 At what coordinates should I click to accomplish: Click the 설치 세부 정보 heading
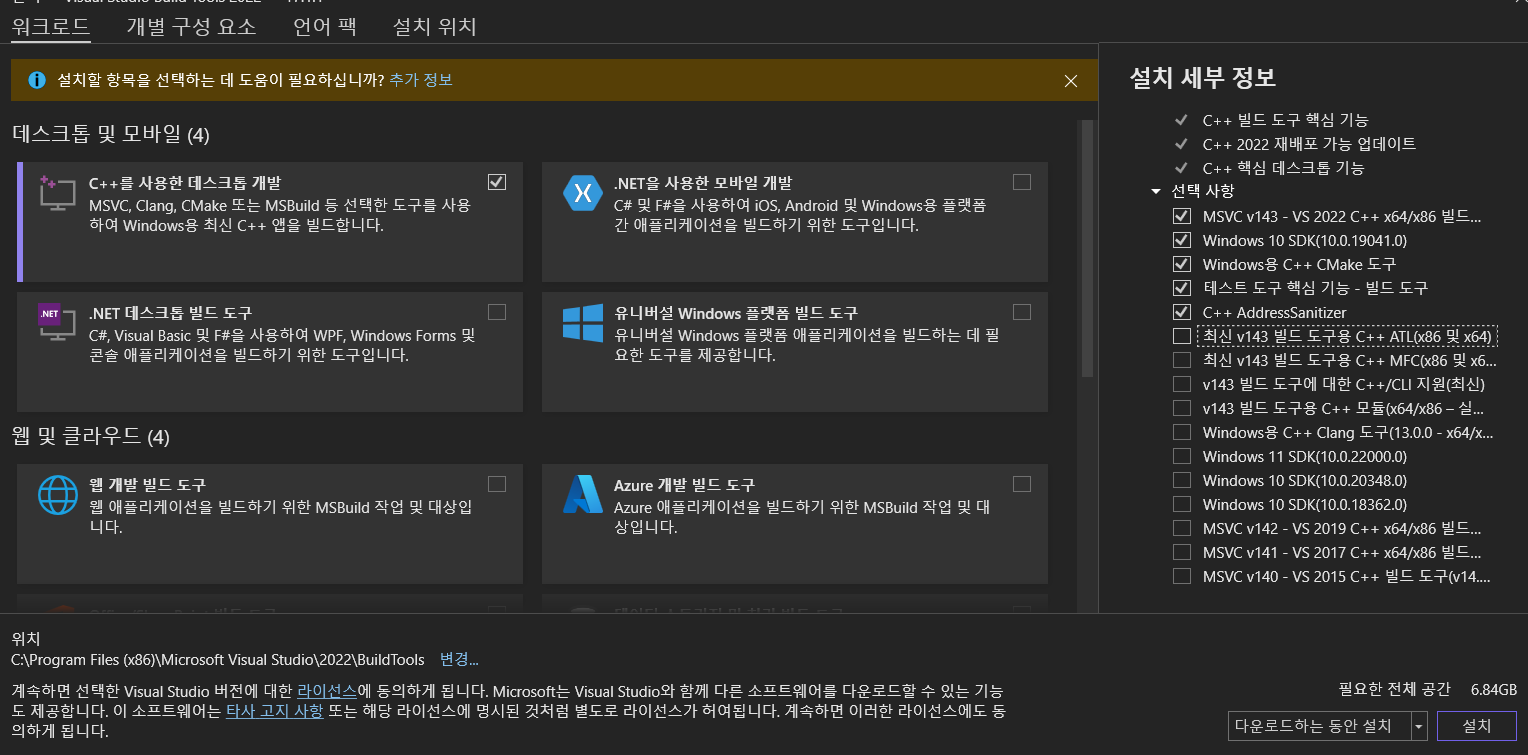click(x=1202, y=78)
